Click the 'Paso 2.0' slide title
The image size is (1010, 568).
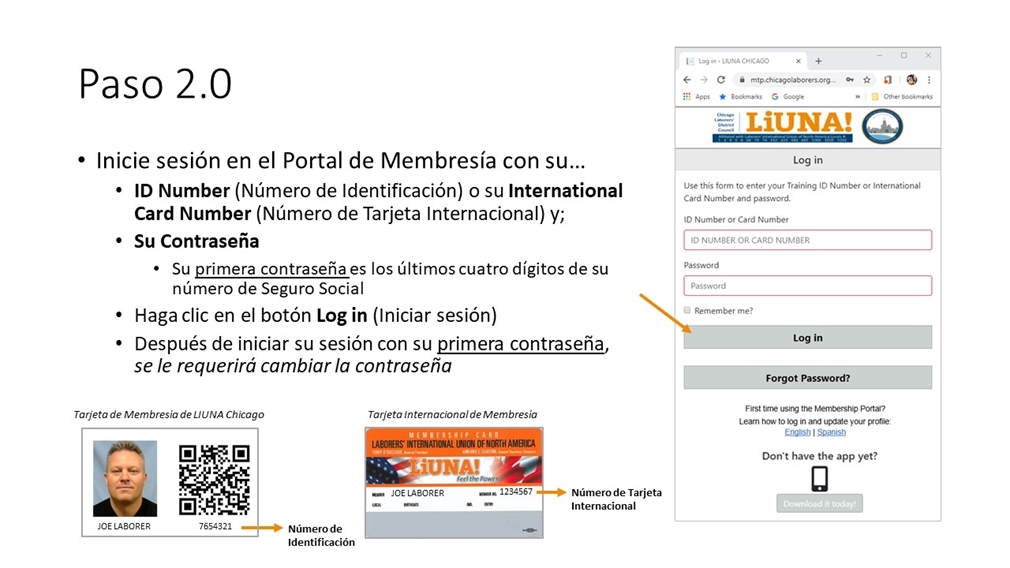(x=155, y=84)
